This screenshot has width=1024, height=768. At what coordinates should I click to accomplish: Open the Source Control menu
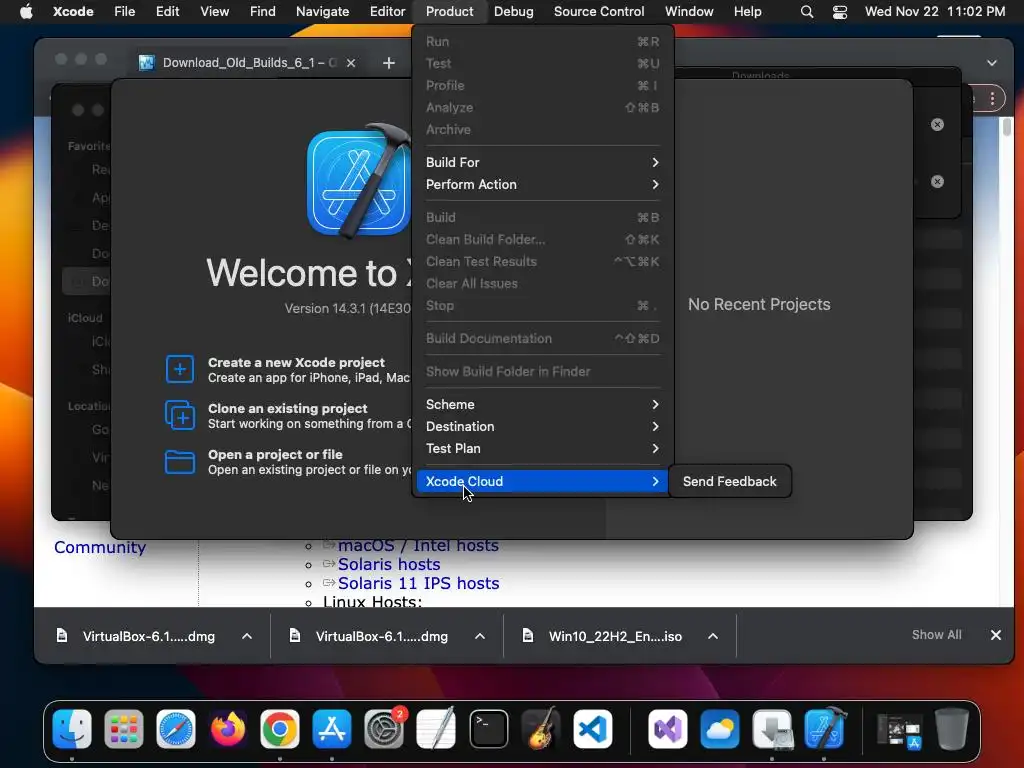(x=599, y=11)
